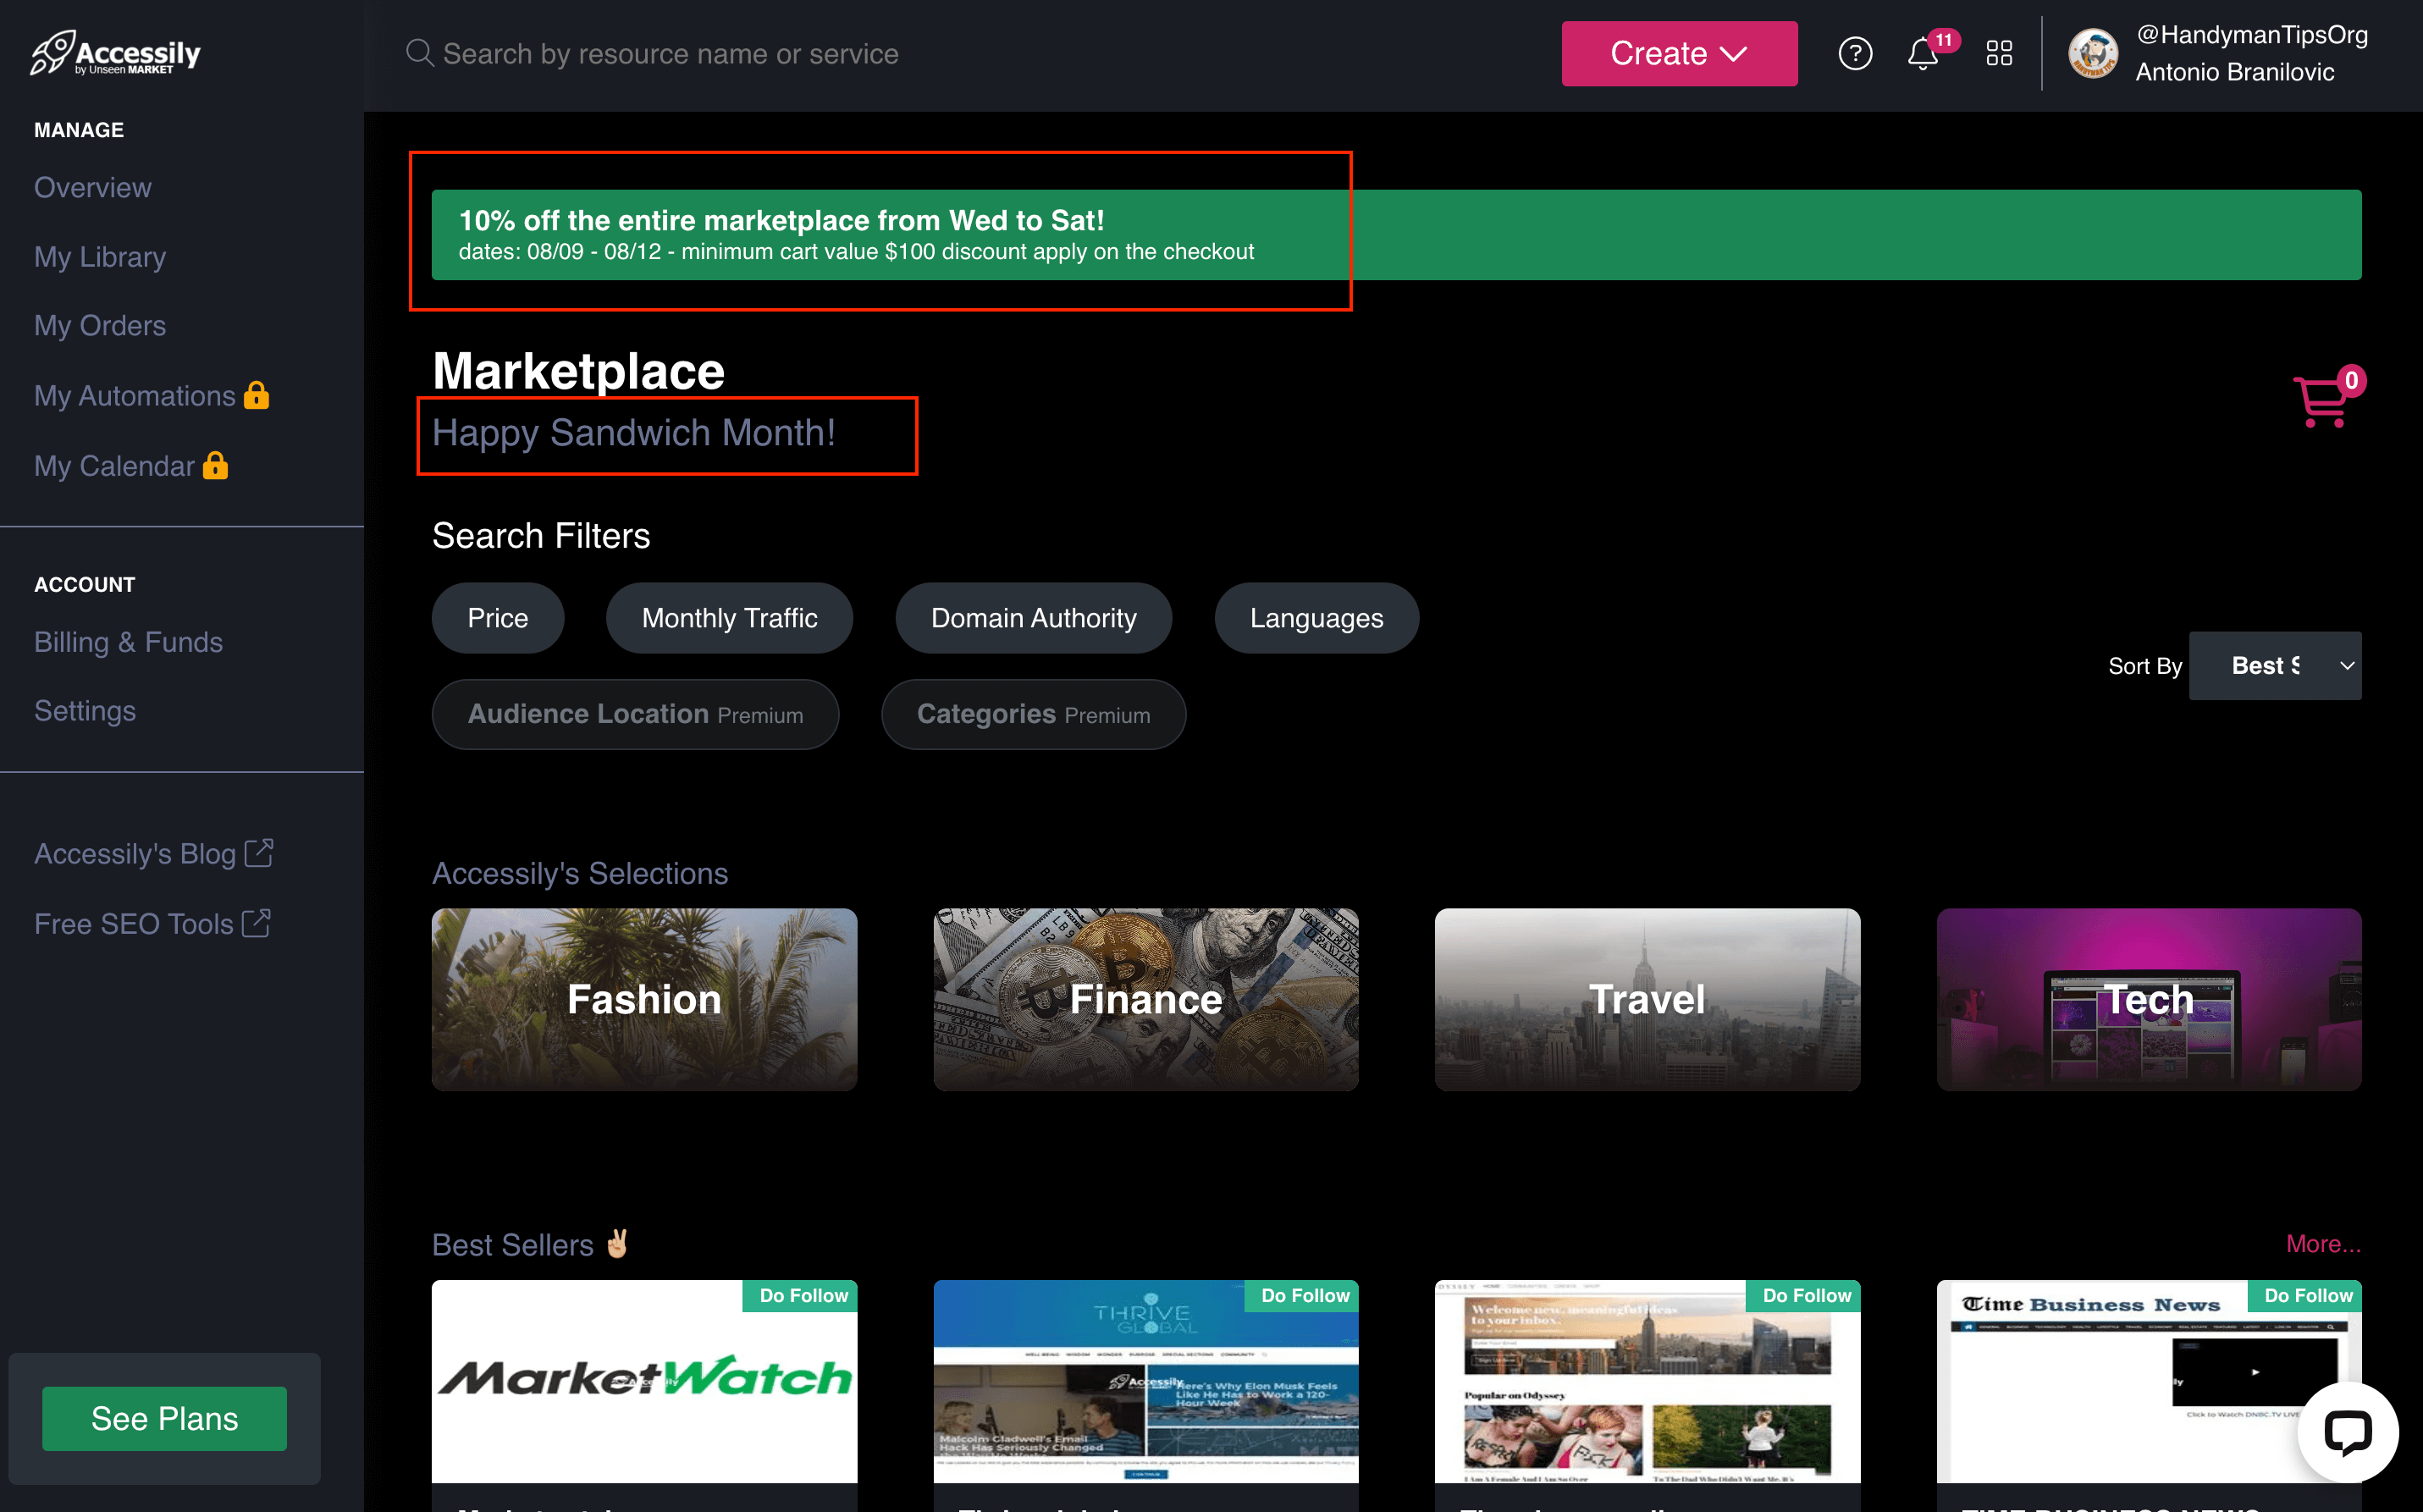Open My Library

pos(100,257)
